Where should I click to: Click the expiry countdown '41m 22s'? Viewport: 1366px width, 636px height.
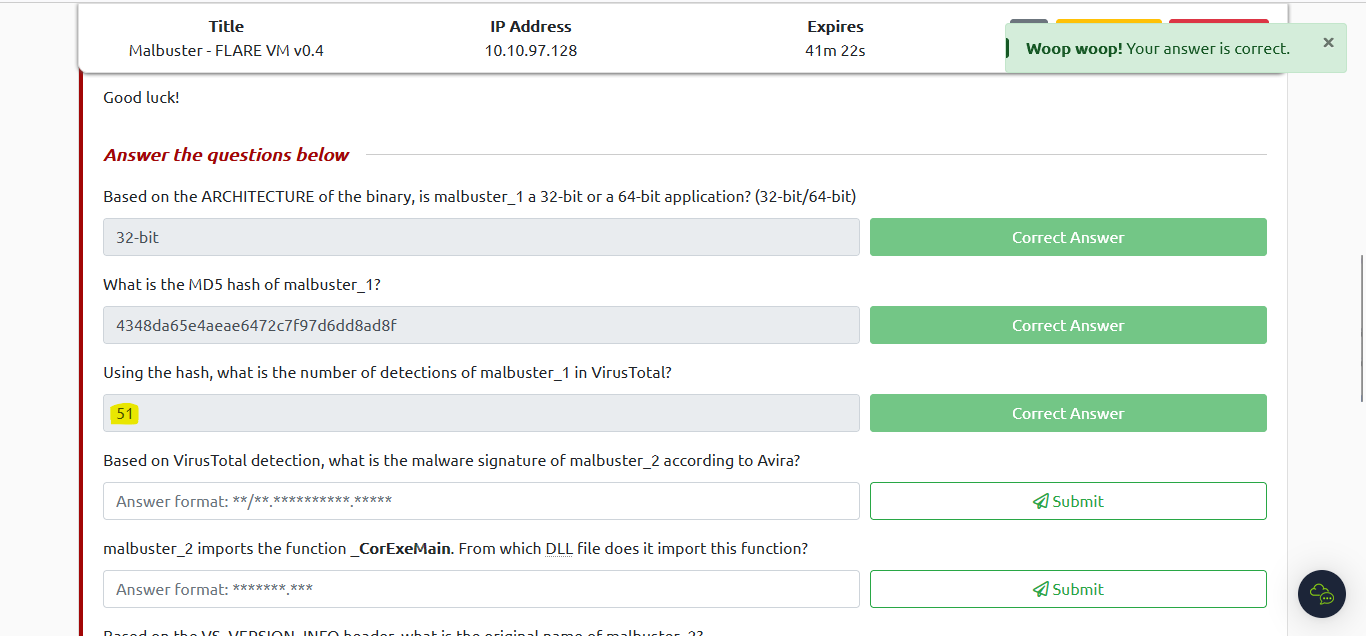835,50
